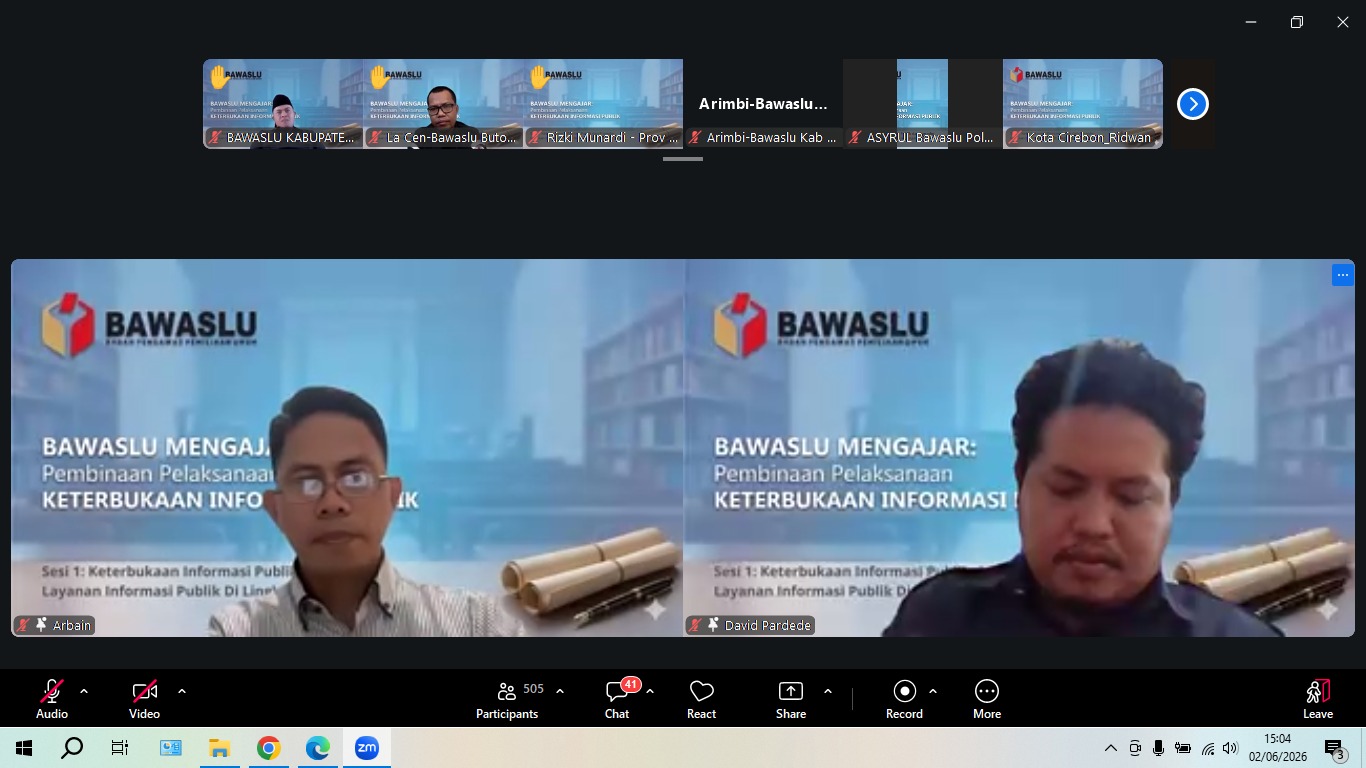Open David Pardede video options ellipsis
The width and height of the screenshot is (1366, 768).
[1342, 275]
